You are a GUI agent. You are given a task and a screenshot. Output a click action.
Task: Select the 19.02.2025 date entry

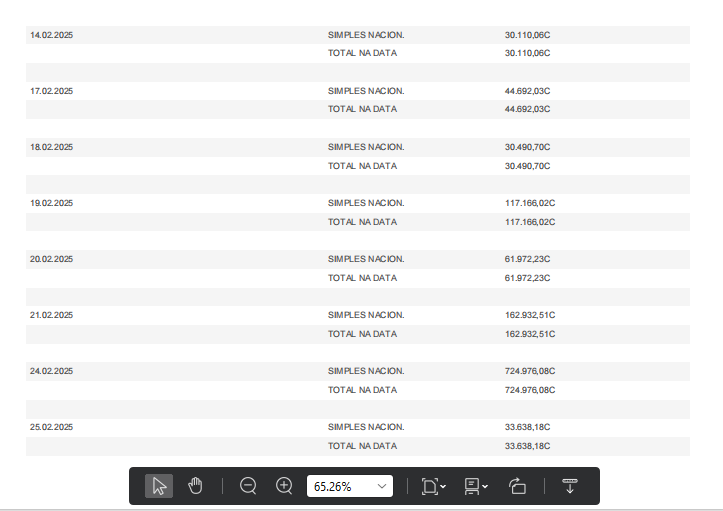pos(52,203)
